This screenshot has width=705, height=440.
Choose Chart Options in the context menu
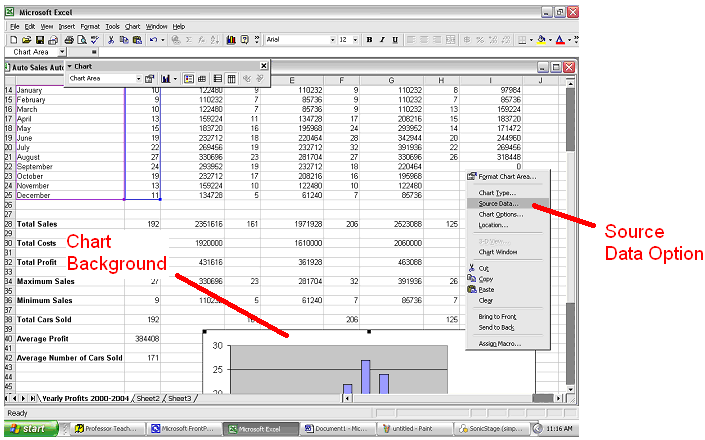[500, 214]
